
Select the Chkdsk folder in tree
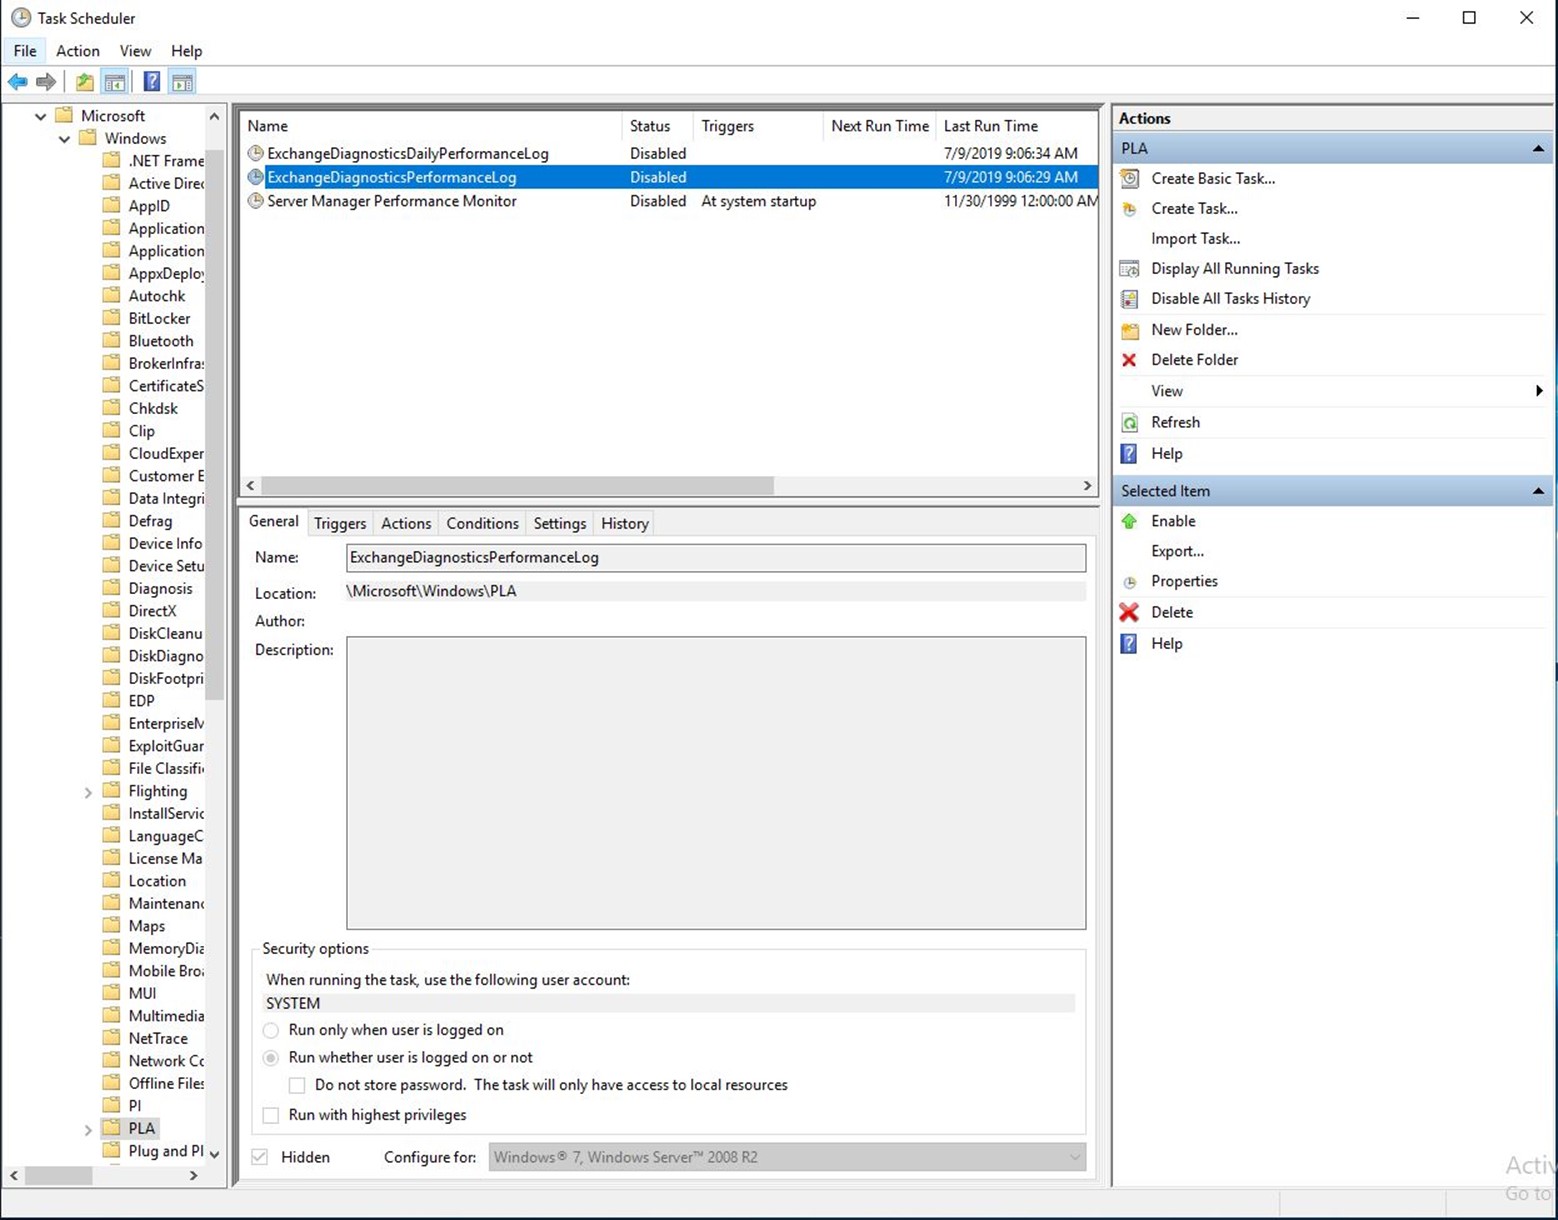click(x=153, y=409)
